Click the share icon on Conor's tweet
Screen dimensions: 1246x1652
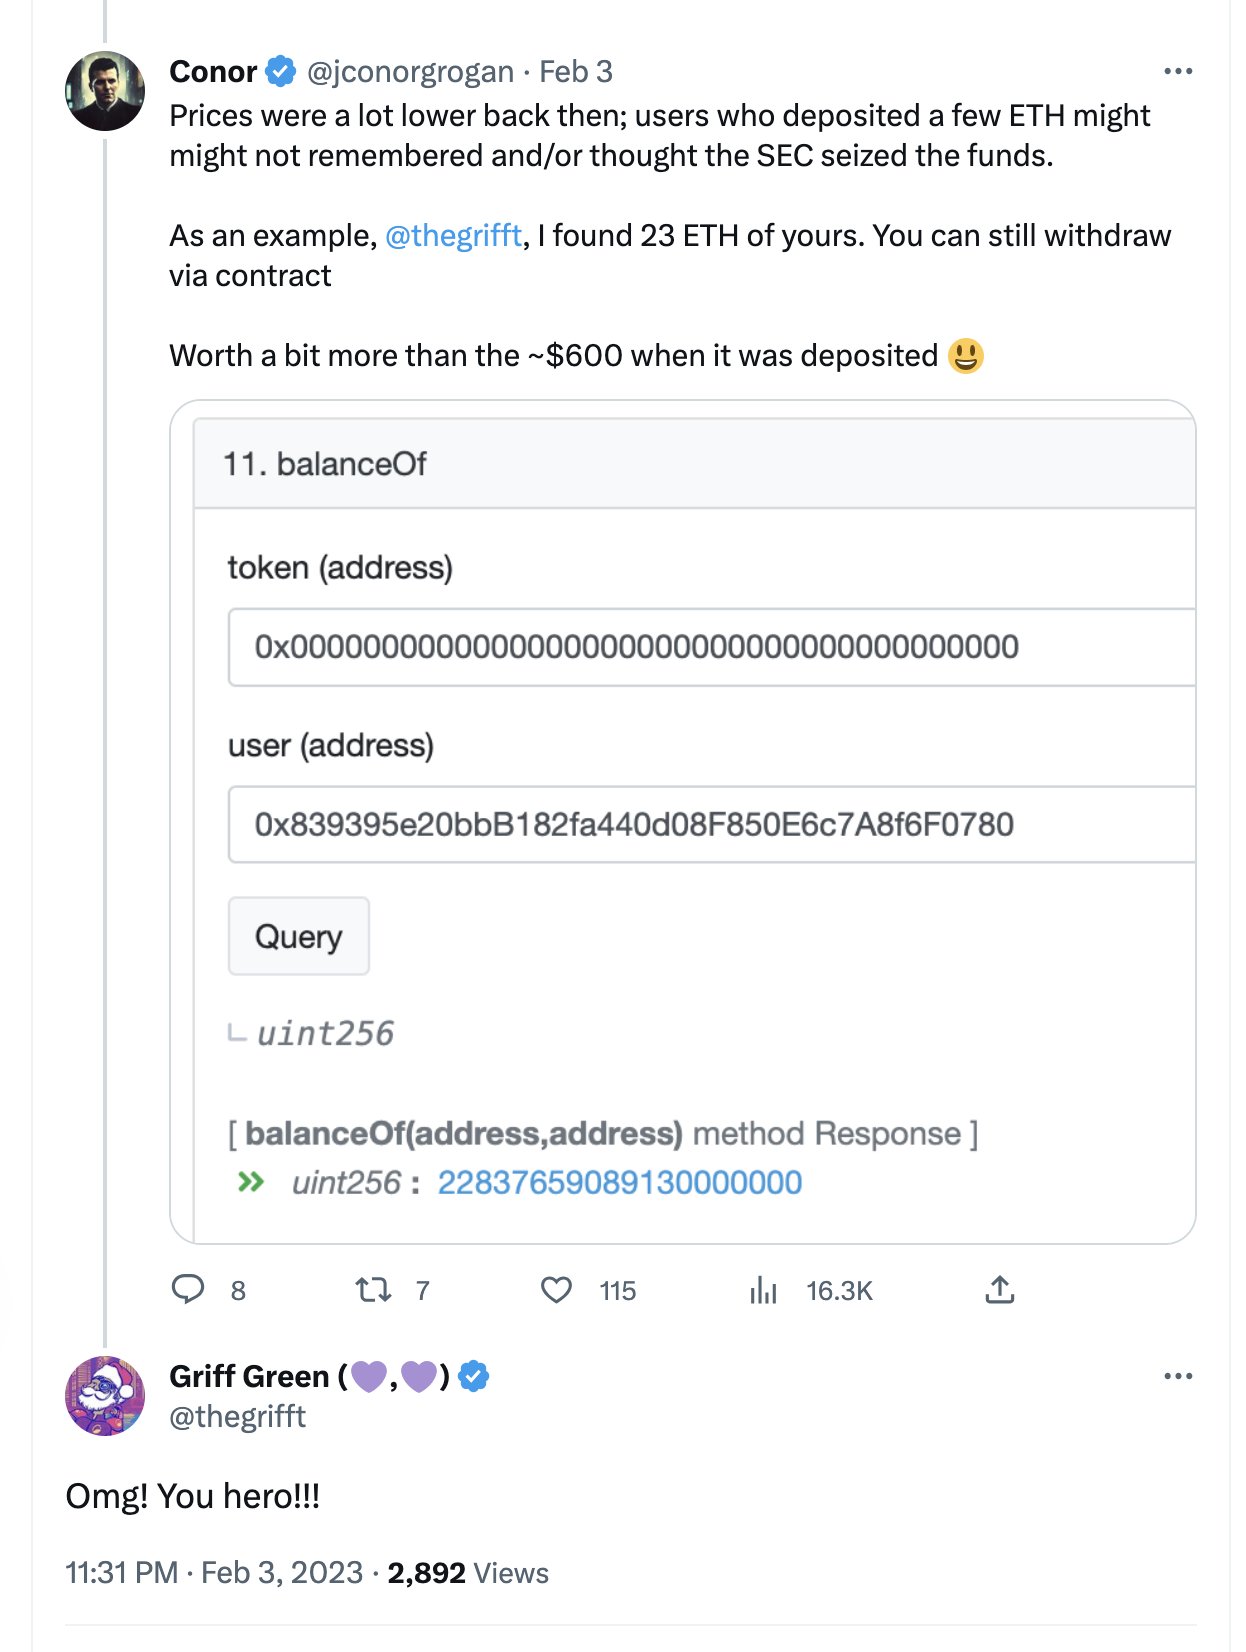(x=999, y=1290)
